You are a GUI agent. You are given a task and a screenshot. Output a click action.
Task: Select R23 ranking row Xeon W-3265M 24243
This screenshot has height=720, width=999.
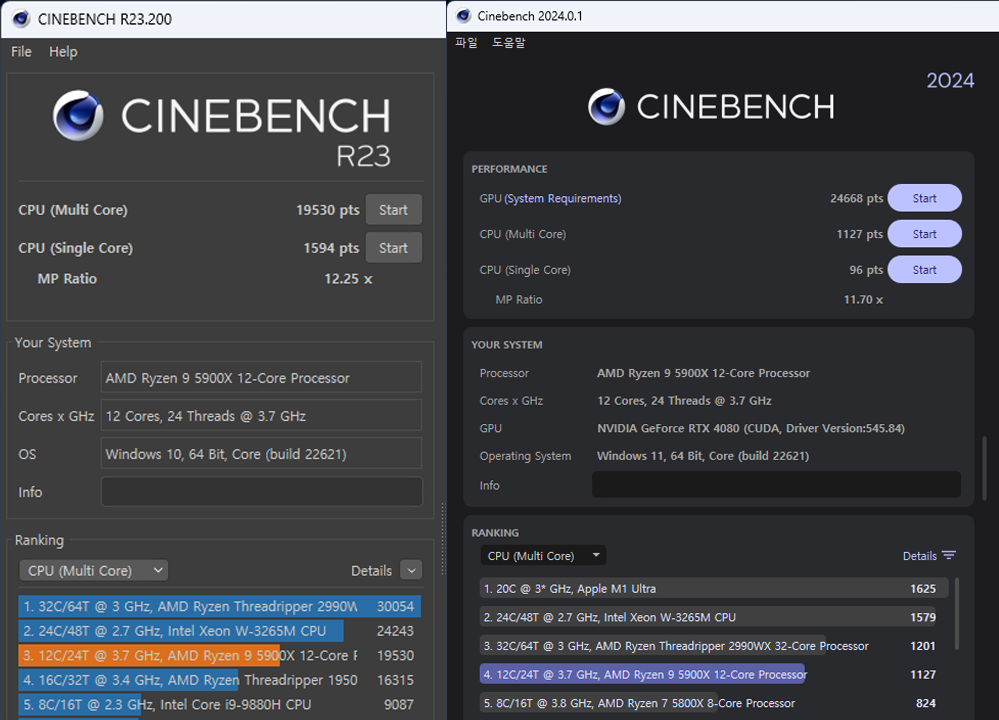[219, 631]
